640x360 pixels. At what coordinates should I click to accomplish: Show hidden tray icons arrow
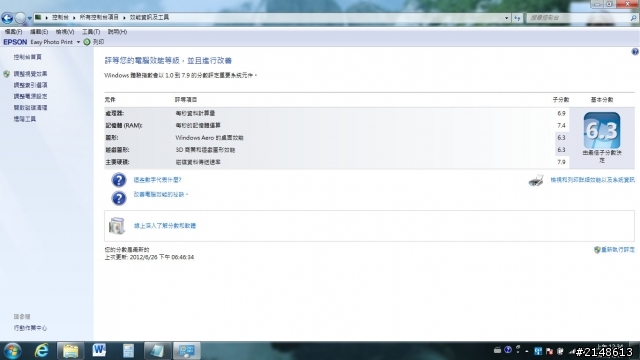pos(527,351)
